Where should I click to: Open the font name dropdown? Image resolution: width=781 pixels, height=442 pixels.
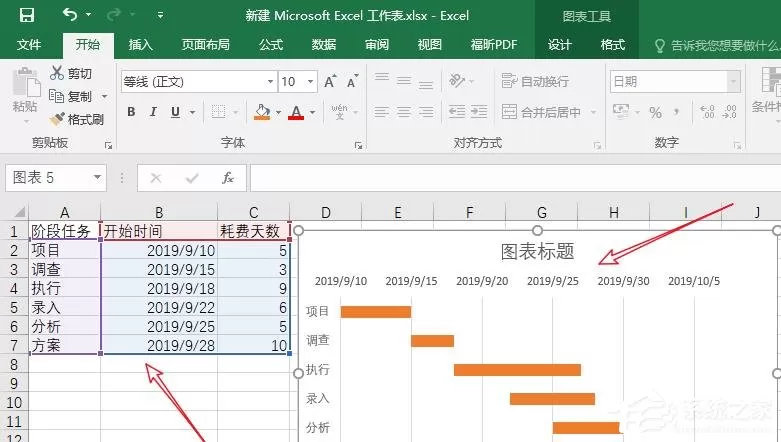tap(270, 81)
